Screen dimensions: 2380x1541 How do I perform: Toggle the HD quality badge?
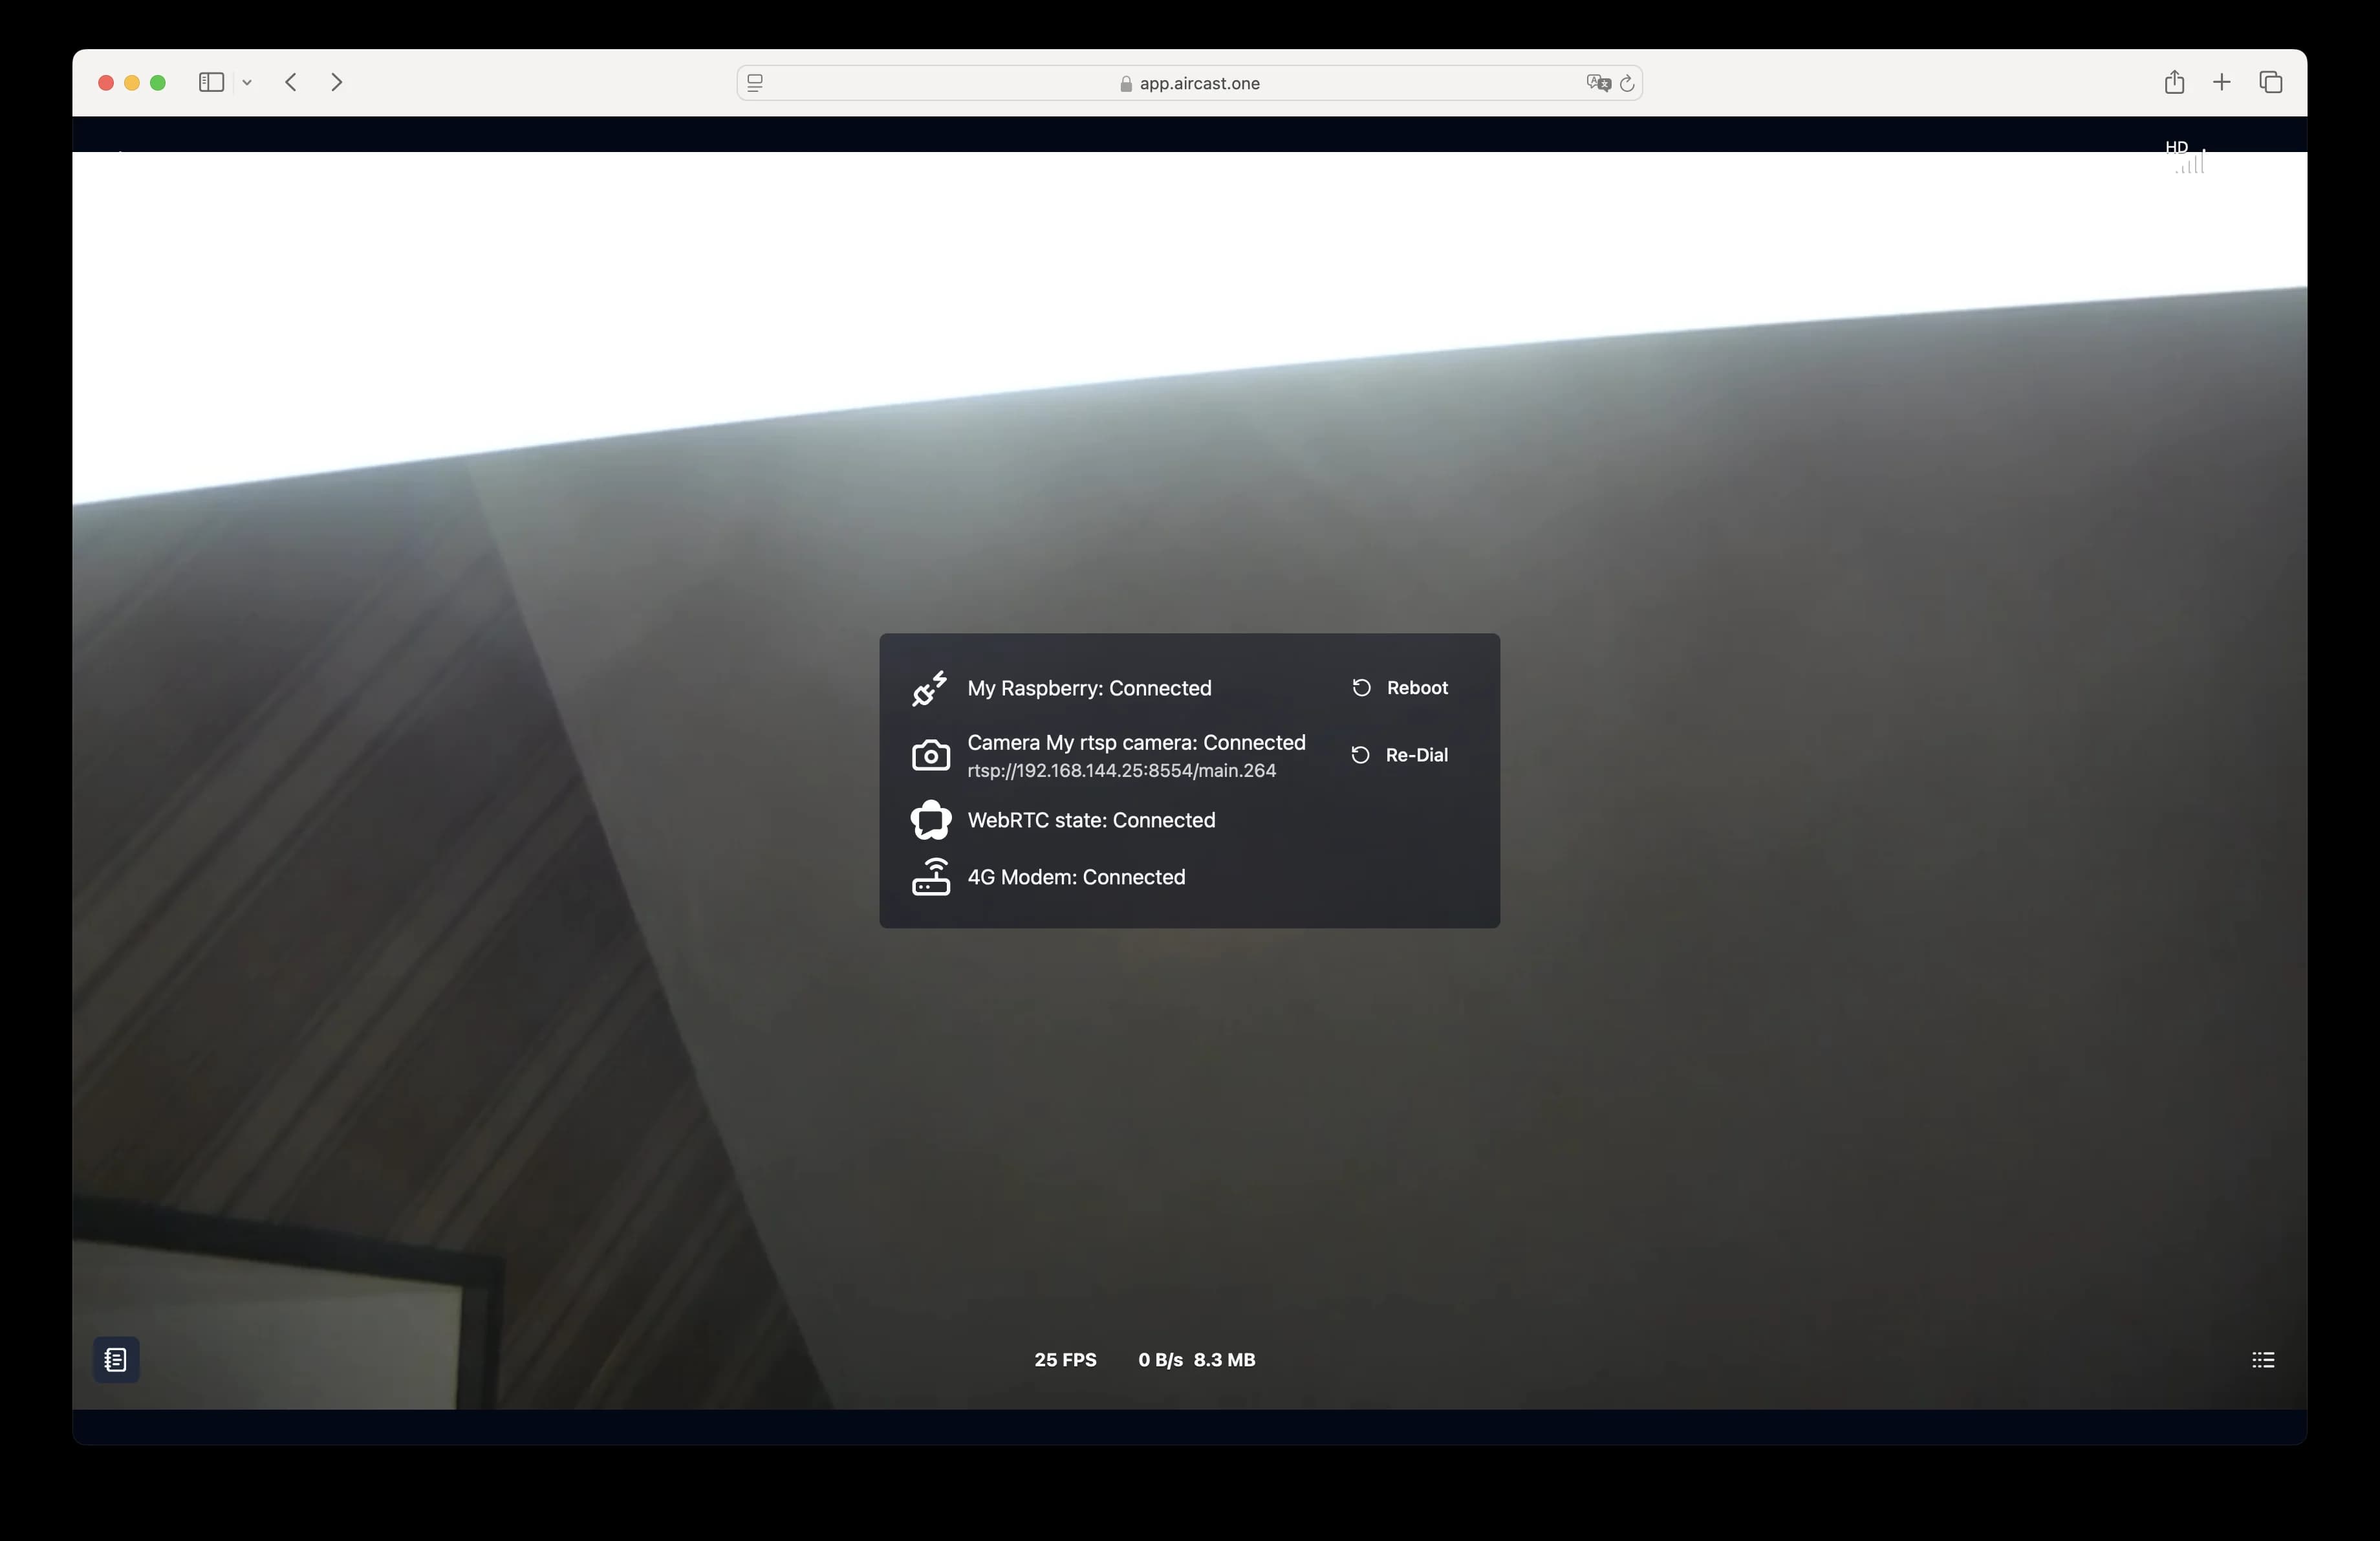pyautogui.click(x=2176, y=146)
